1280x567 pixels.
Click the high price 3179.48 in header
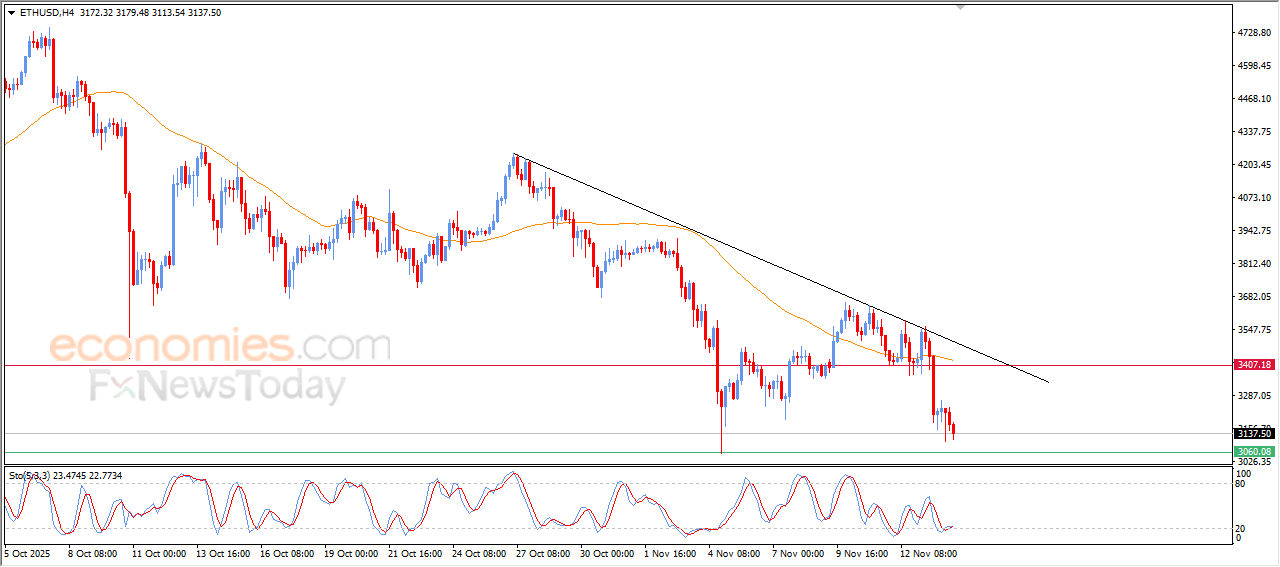(x=132, y=13)
